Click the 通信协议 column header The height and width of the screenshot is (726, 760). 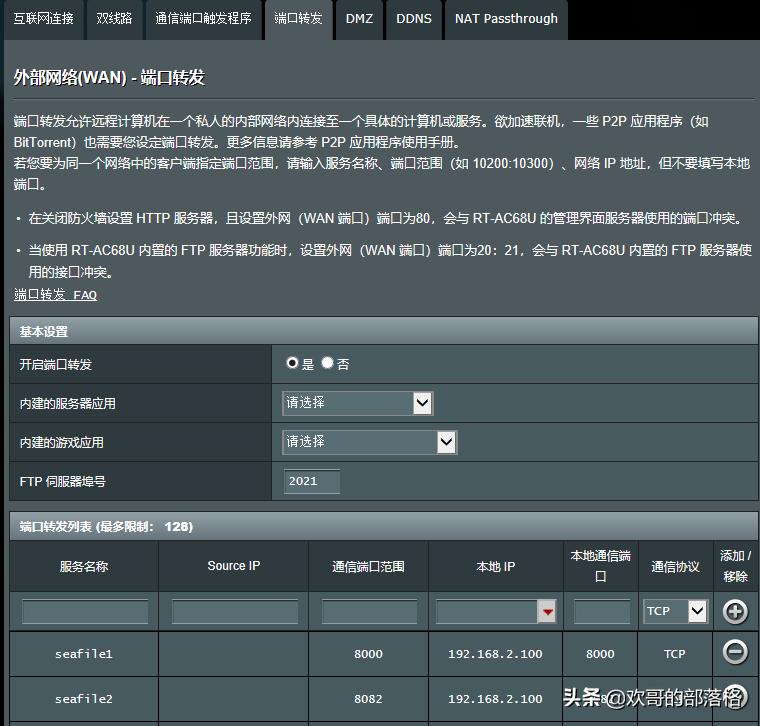coord(675,566)
